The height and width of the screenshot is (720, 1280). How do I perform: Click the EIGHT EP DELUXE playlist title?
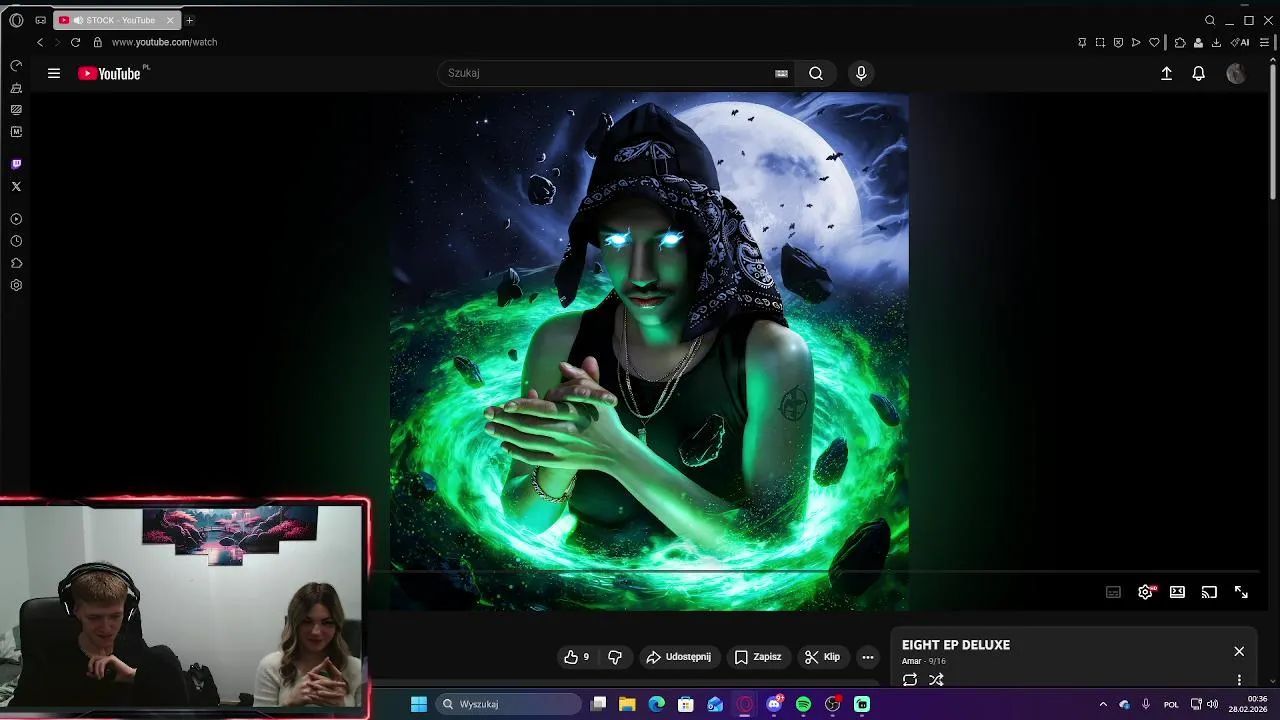pos(956,645)
